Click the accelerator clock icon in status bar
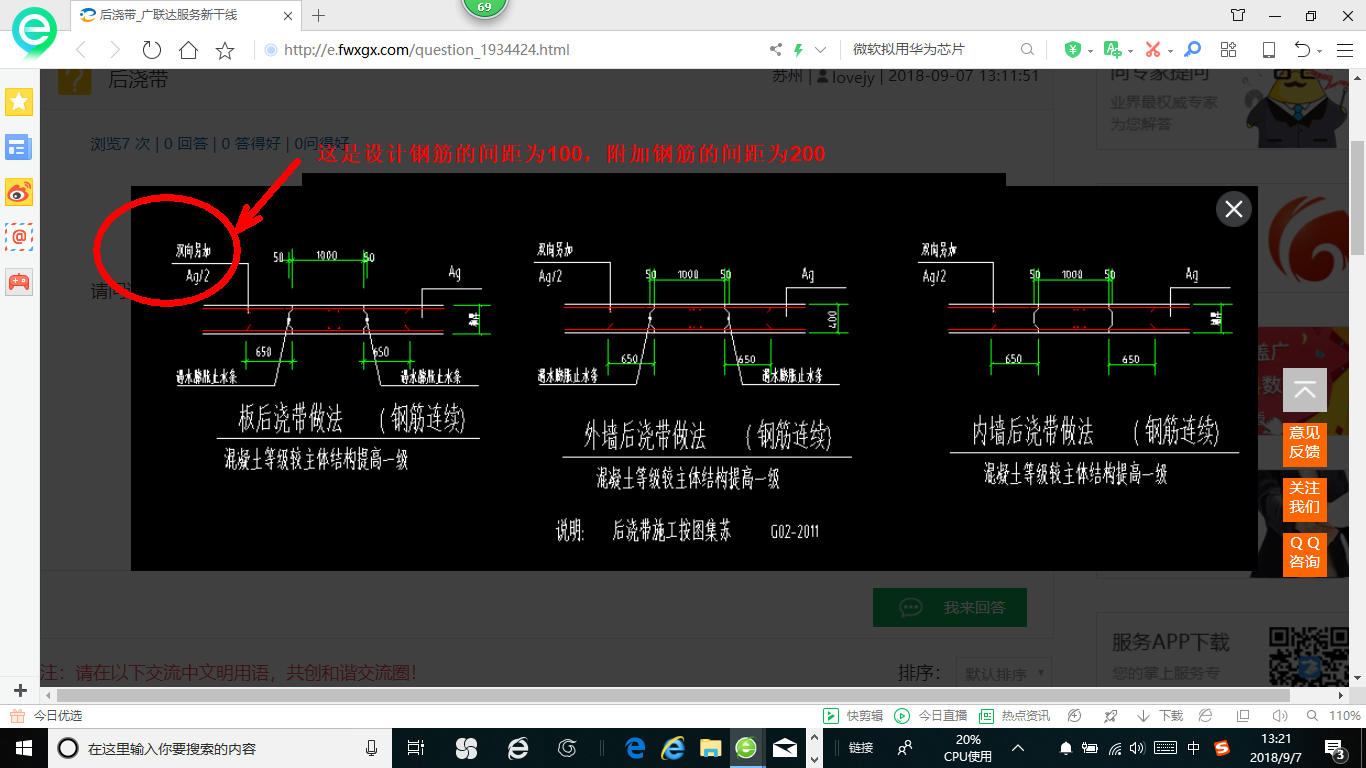The height and width of the screenshot is (768, 1366). tap(1075, 716)
